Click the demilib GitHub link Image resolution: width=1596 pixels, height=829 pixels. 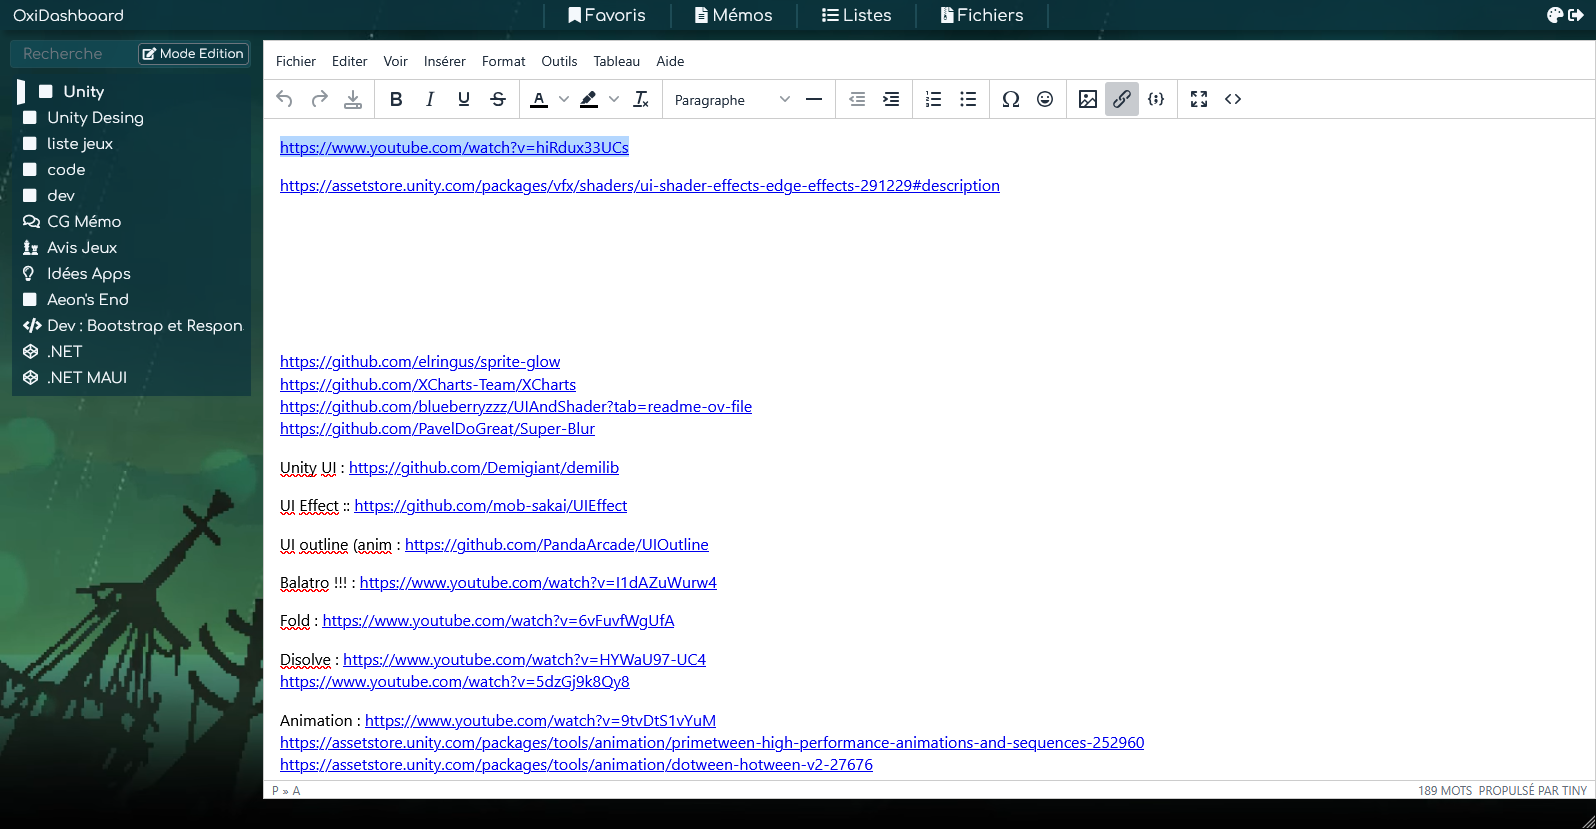click(484, 467)
